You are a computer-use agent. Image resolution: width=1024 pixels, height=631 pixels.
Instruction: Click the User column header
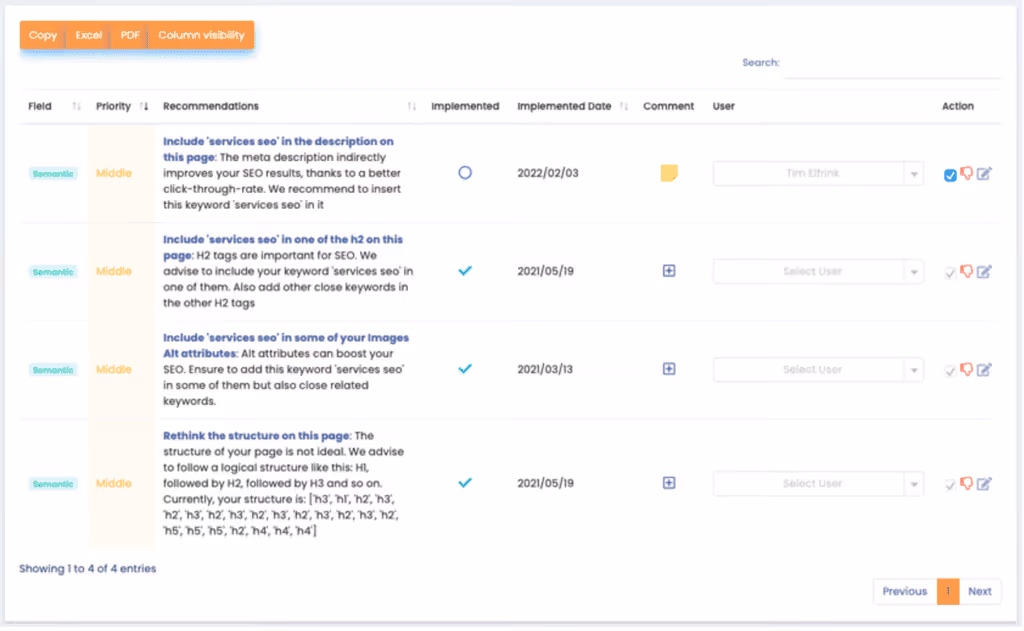(x=724, y=106)
